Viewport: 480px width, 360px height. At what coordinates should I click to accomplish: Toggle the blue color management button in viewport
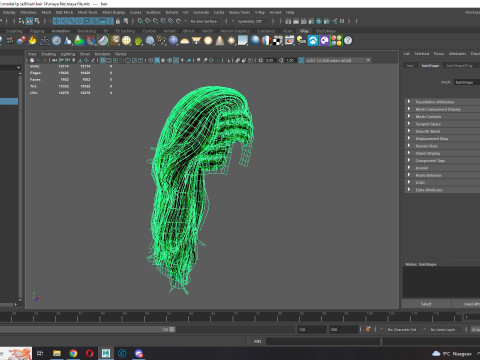301,60
